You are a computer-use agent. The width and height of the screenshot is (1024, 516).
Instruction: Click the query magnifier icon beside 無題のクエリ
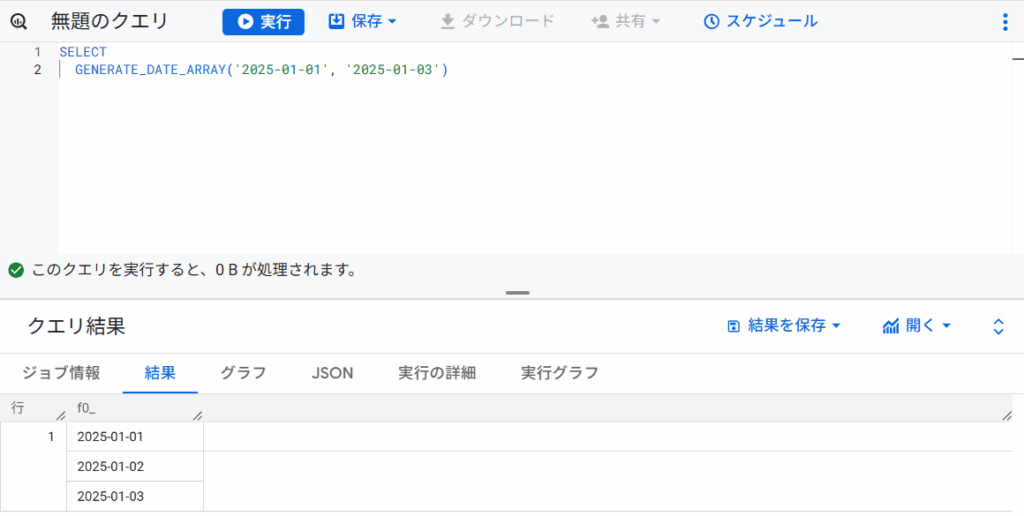19,22
